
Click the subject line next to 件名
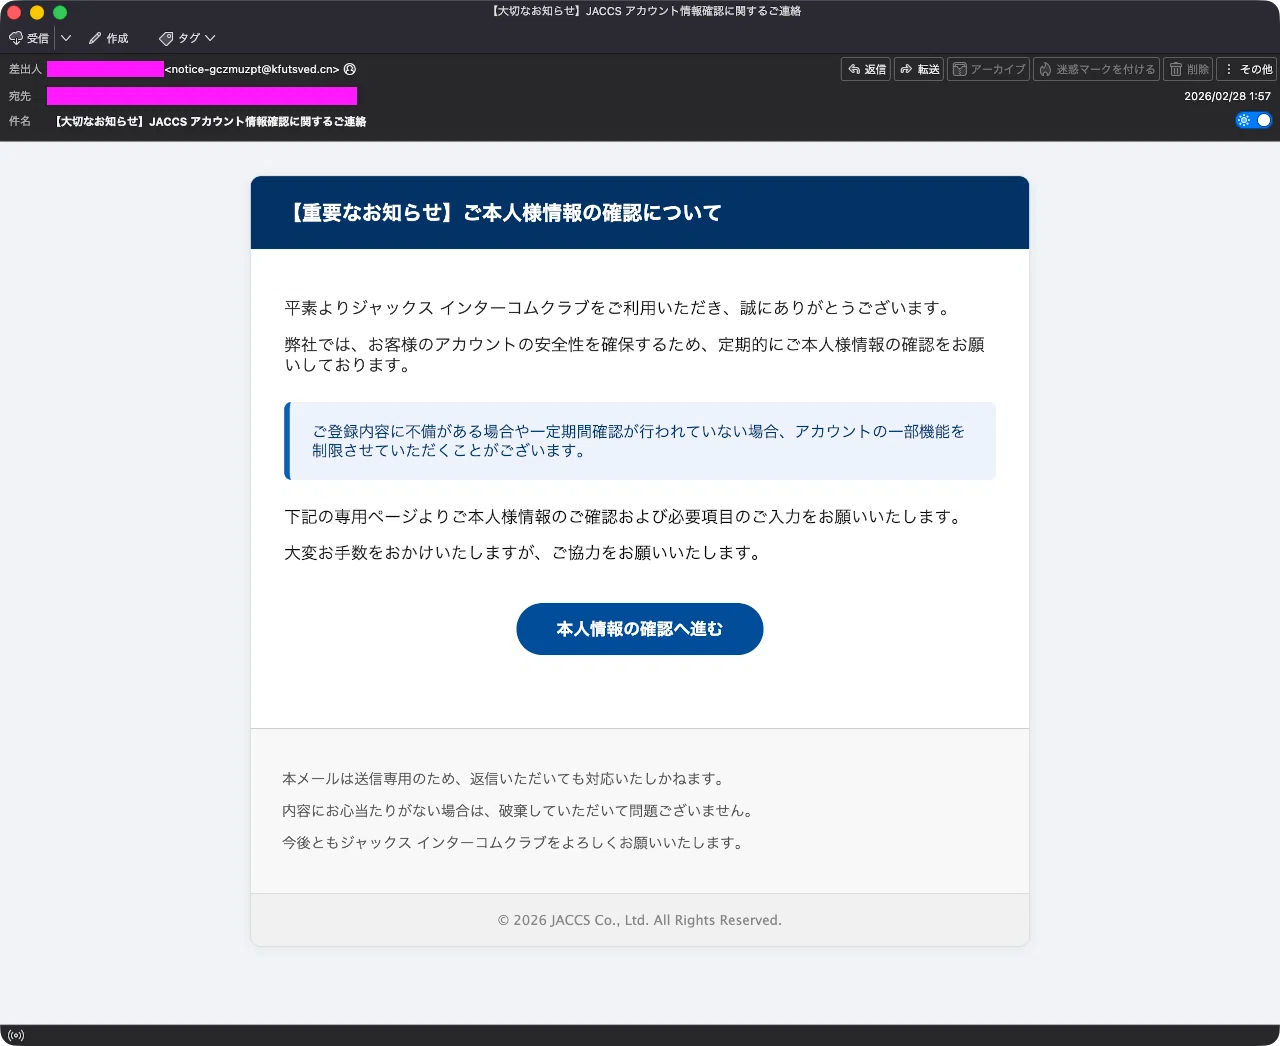coord(211,121)
